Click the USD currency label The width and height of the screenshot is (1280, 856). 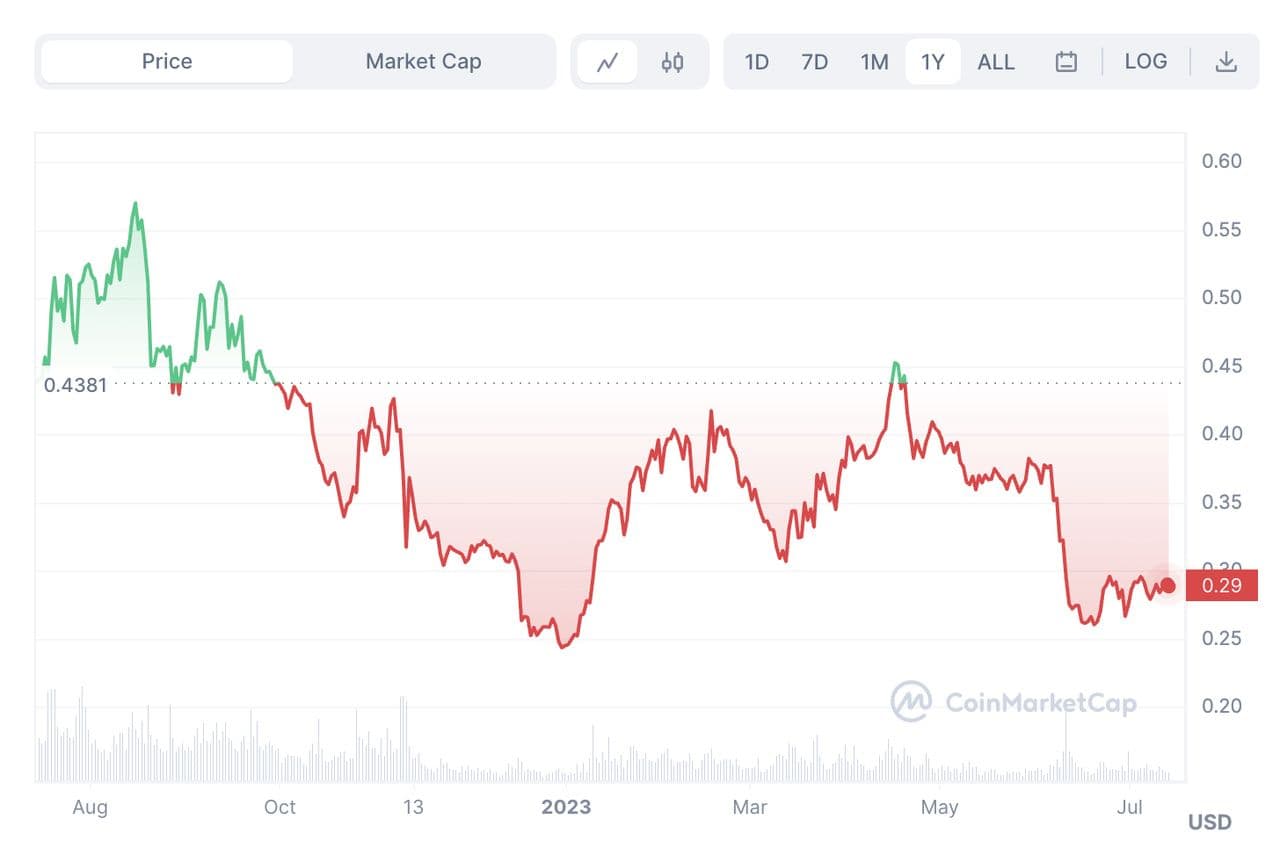tap(1209, 822)
